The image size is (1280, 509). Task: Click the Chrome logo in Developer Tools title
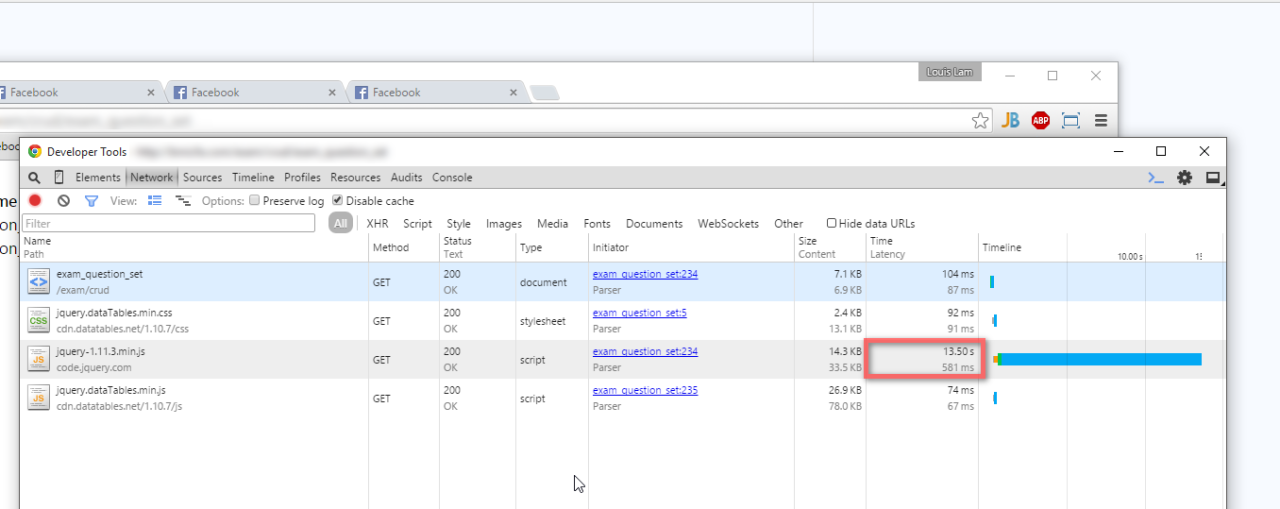tap(35, 152)
